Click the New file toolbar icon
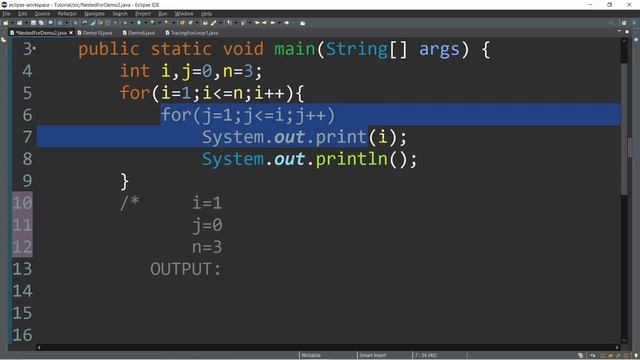640x360 pixels. pos(6,23)
